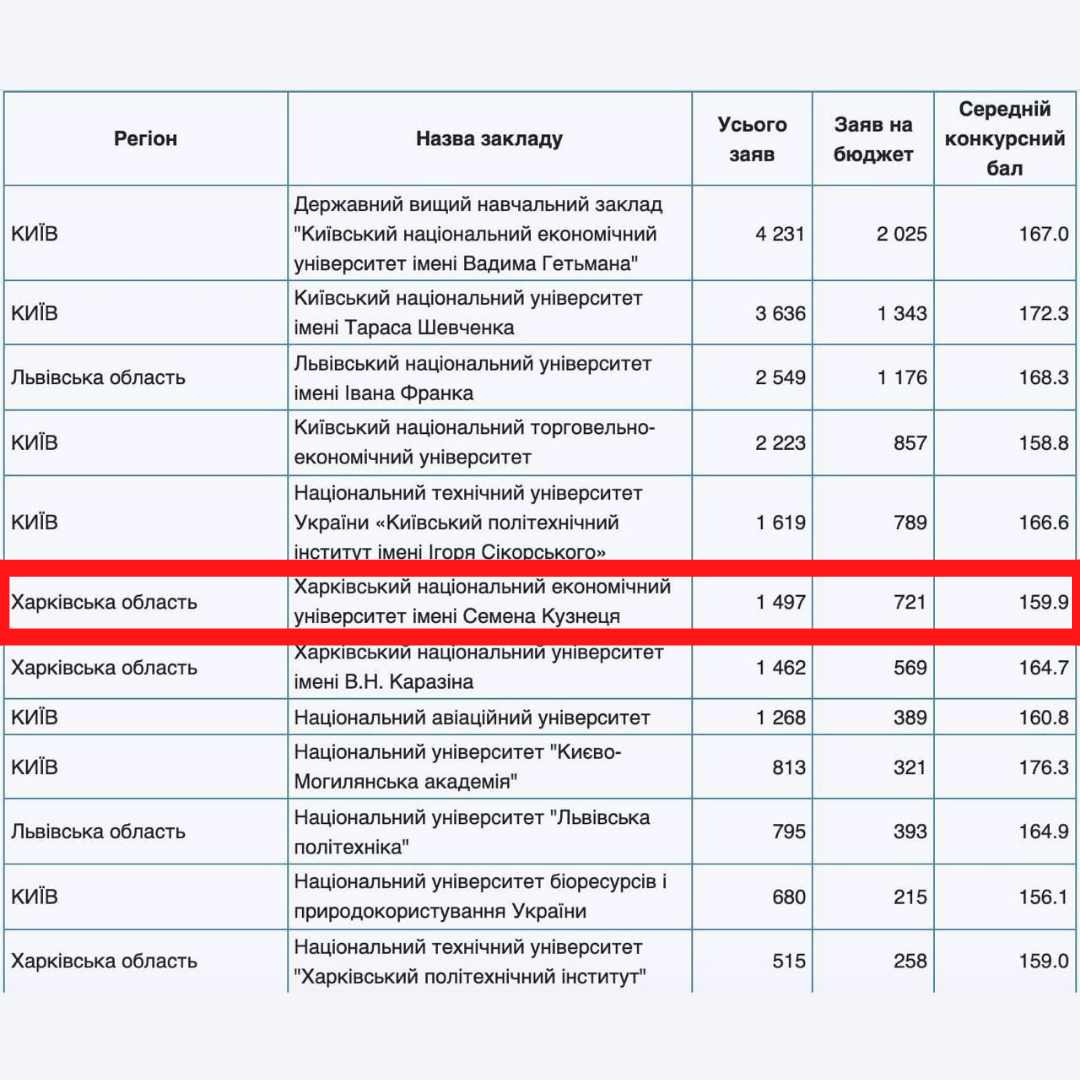
Task: Select the average score "172.3"
Action: (1043, 313)
